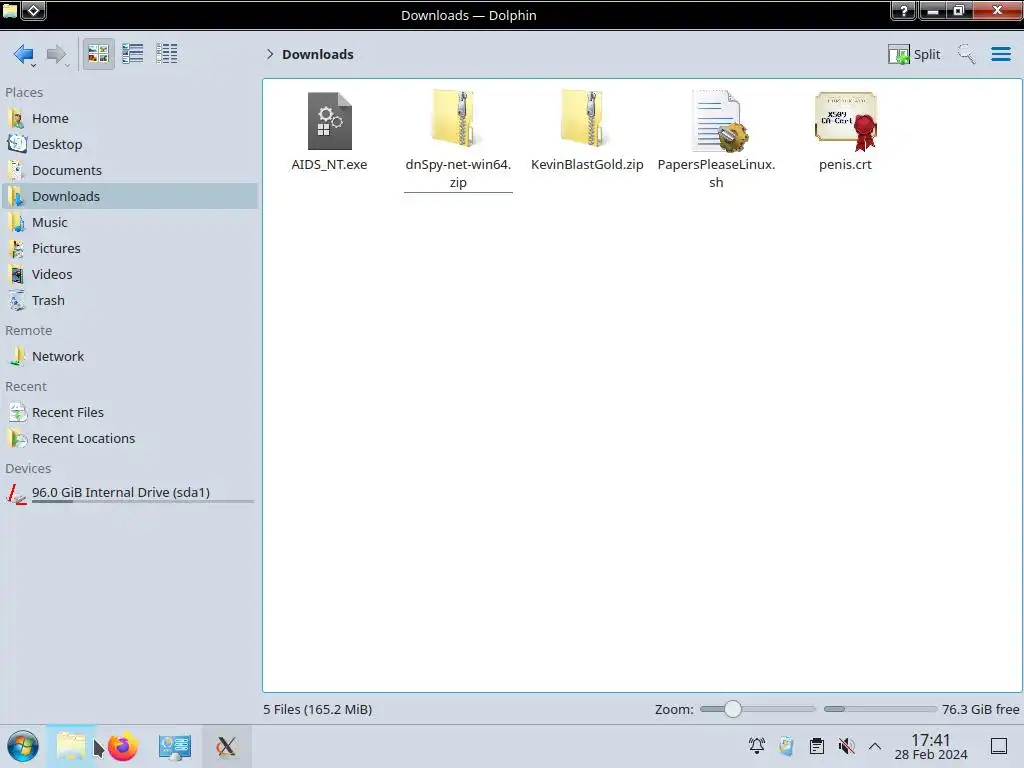The image size is (1024, 768).
Task: Open Documents in Places panel
Action: [x=129, y=170]
